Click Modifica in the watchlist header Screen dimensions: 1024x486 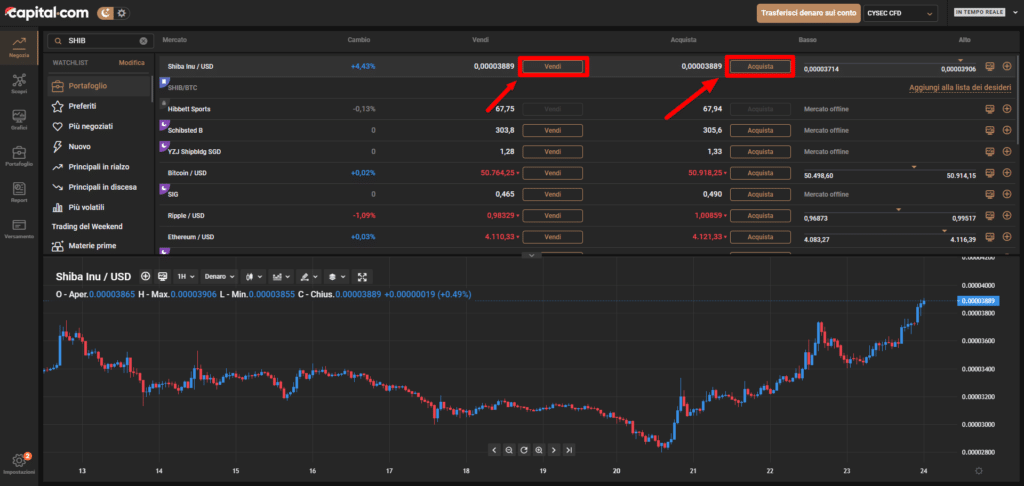tap(132, 63)
